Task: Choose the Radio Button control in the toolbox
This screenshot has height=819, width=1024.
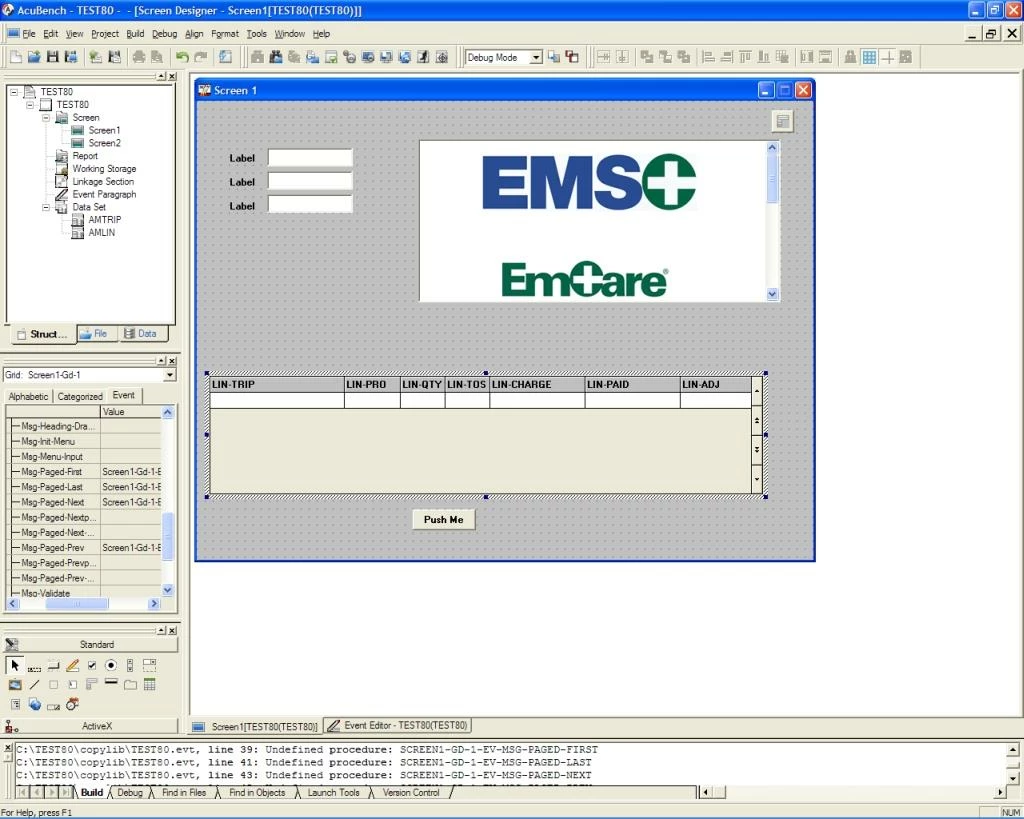Action: point(111,666)
